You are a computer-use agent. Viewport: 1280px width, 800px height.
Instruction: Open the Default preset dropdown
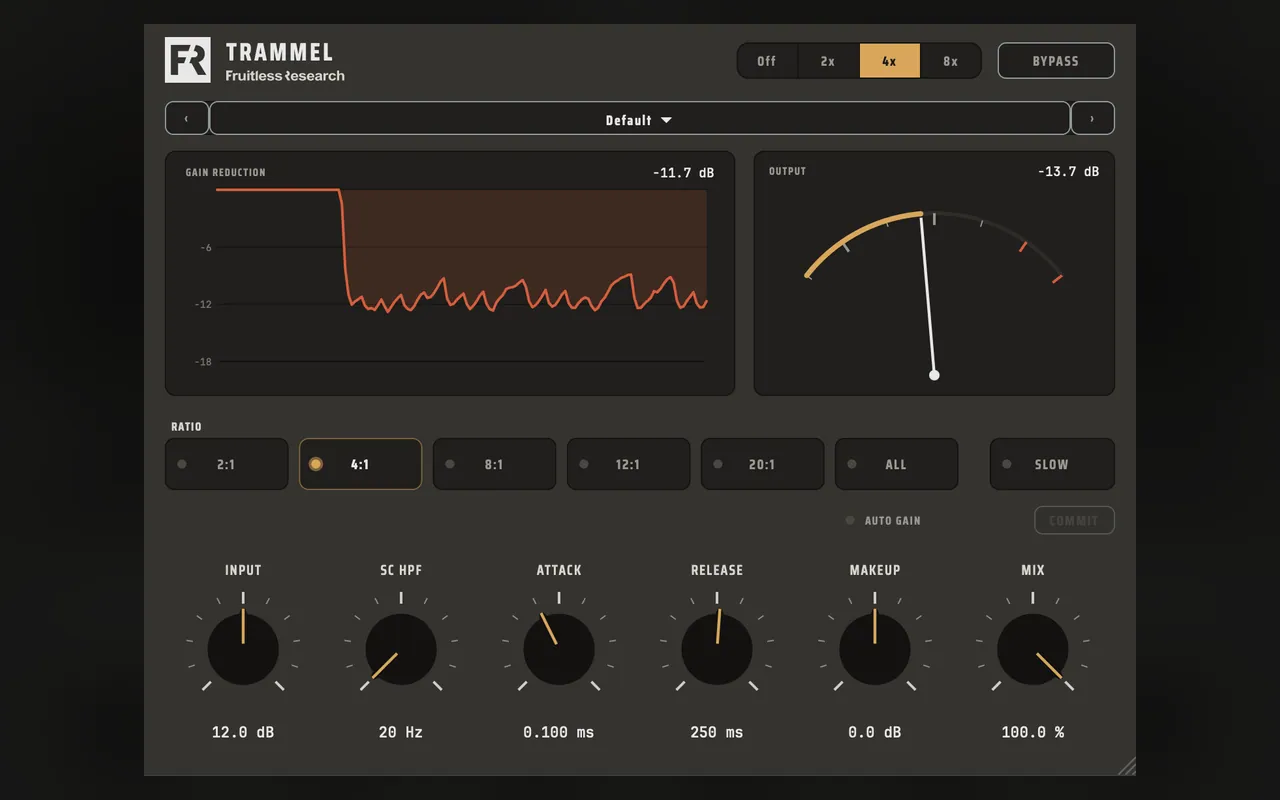coord(640,118)
